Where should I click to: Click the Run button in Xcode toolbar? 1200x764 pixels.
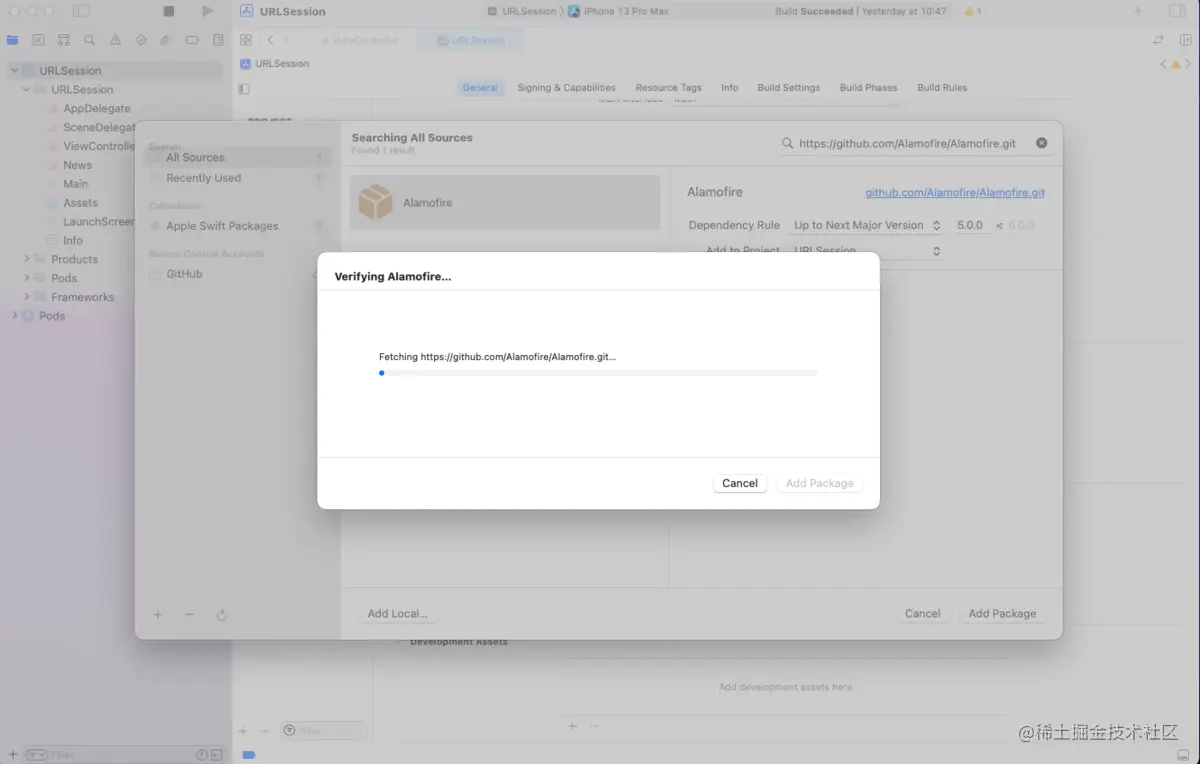coord(207,11)
